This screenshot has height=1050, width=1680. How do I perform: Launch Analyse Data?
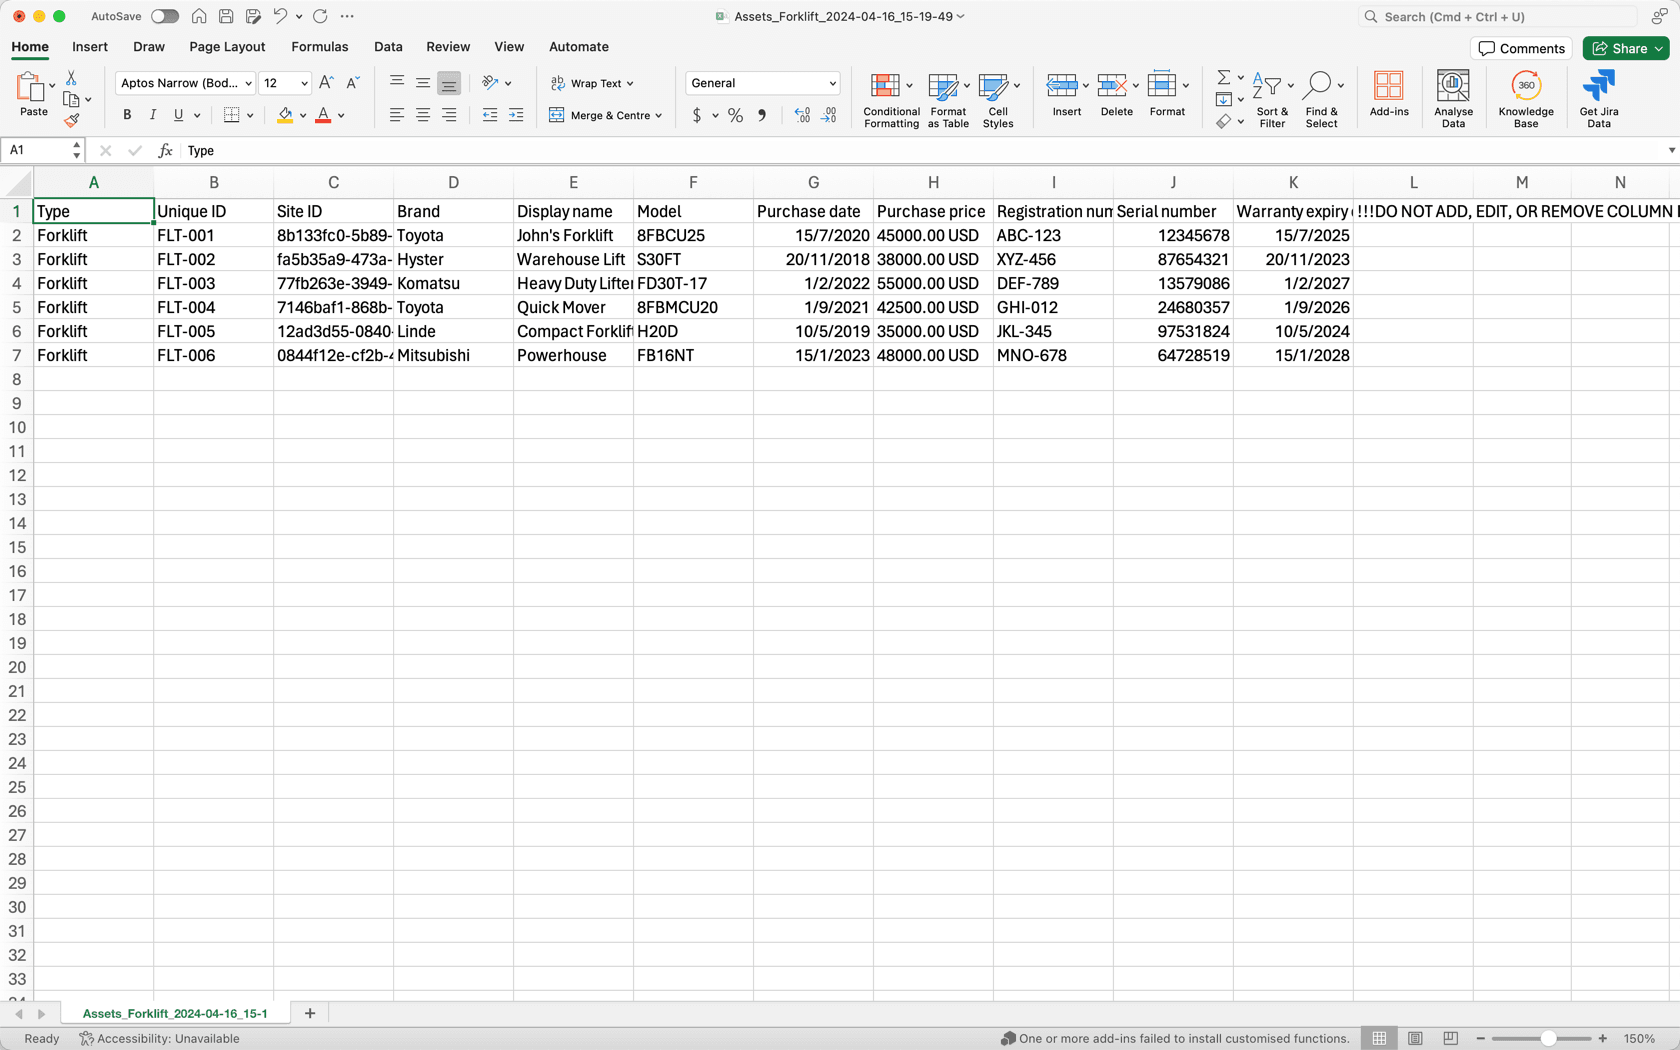(x=1453, y=98)
